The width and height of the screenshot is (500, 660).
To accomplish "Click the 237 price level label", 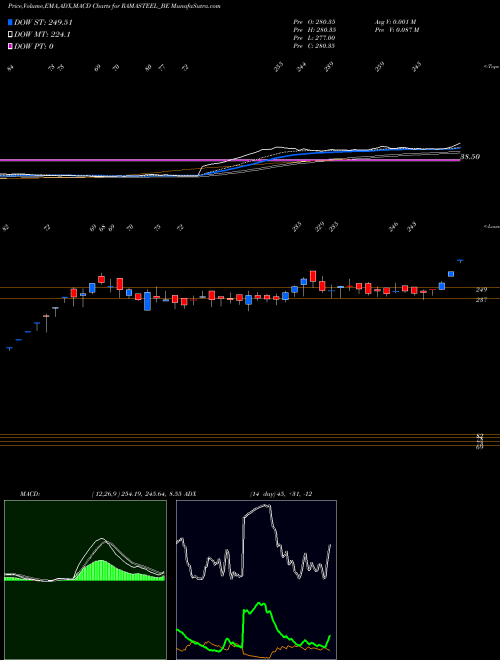I will tap(481, 300).
